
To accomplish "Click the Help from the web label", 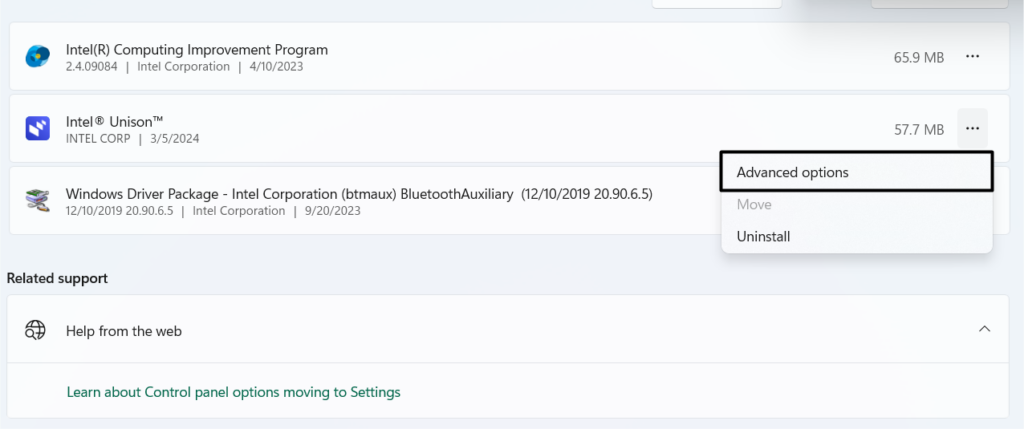I will coord(123,330).
